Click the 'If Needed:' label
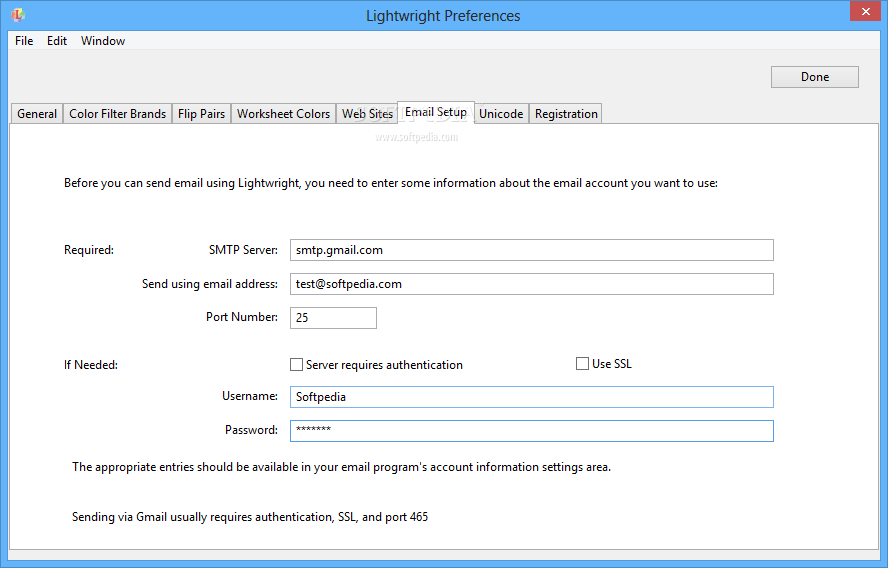Screen dimensions: 888x568 click(x=91, y=365)
